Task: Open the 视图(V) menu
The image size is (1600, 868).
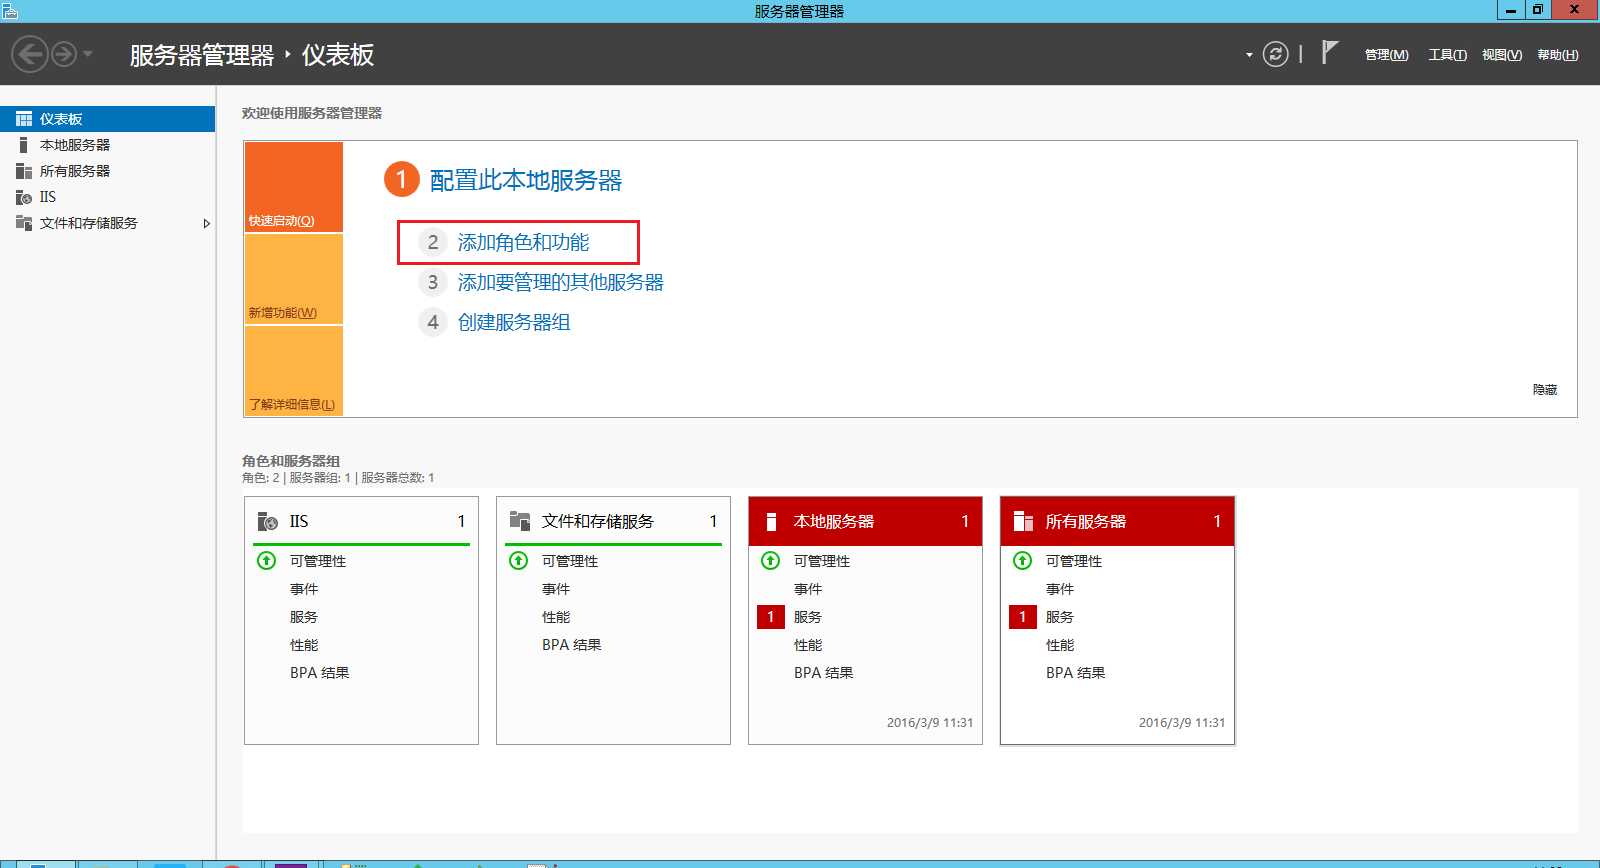Action: tap(1501, 55)
